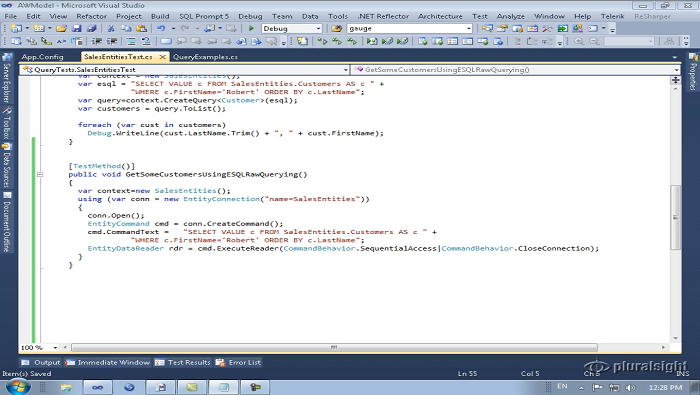Click the editor vertical scrollbar thumb
Viewport: 700px width, 395px height.
coord(675,217)
